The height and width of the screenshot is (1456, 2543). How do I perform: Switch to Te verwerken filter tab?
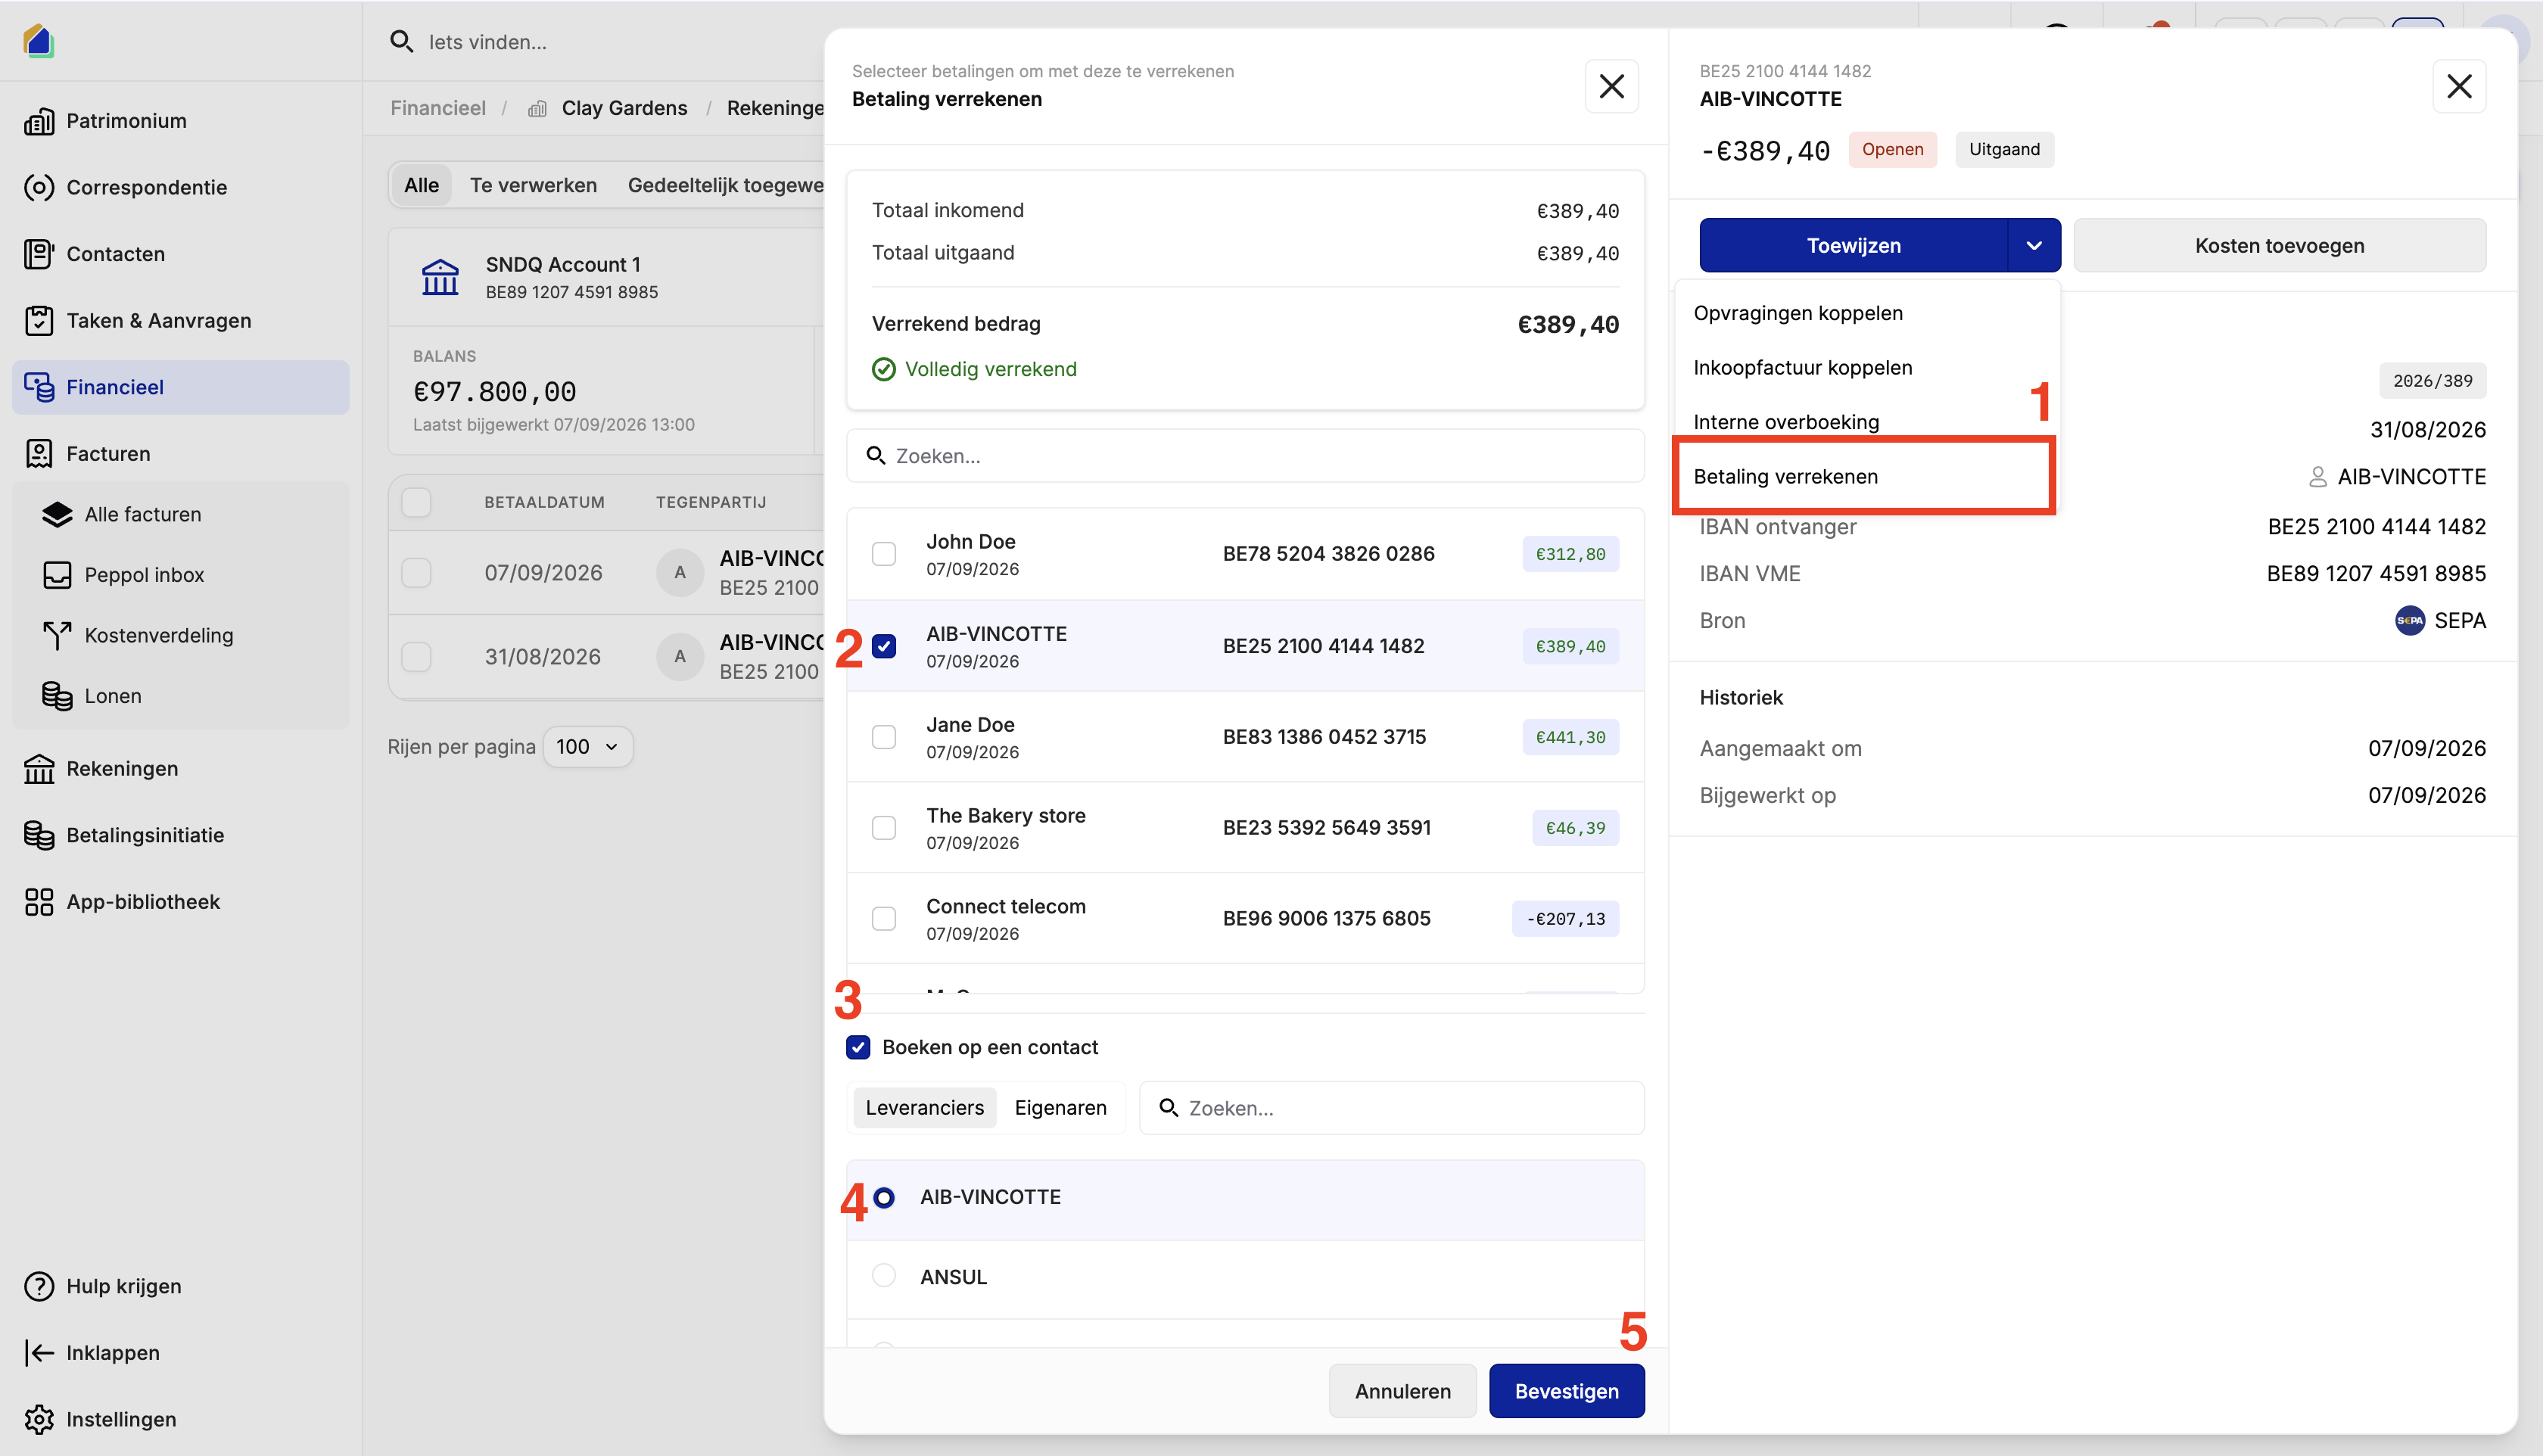[533, 186]
